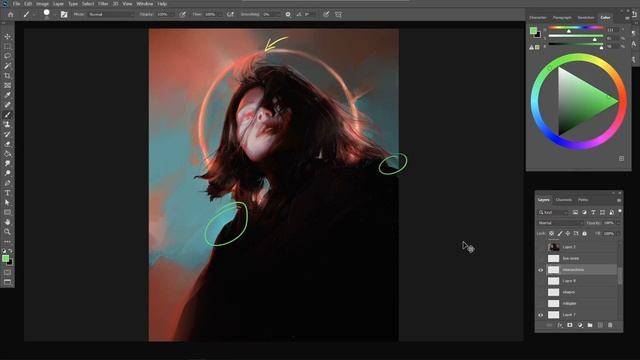Select the Path Selection tool

point(7,202)
